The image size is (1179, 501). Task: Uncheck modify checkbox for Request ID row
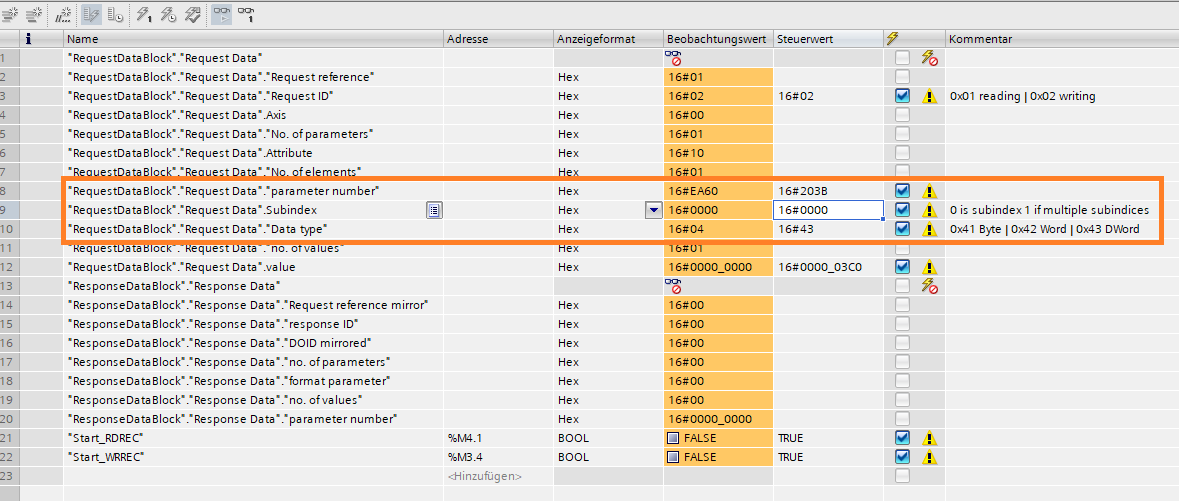[902, 96]
